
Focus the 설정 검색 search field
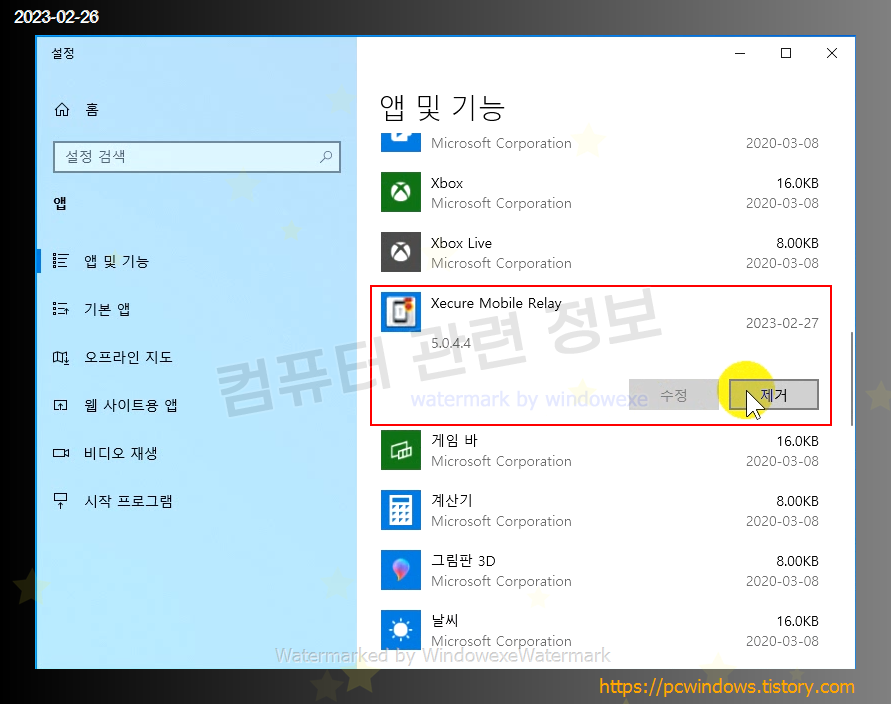(197, 157)
